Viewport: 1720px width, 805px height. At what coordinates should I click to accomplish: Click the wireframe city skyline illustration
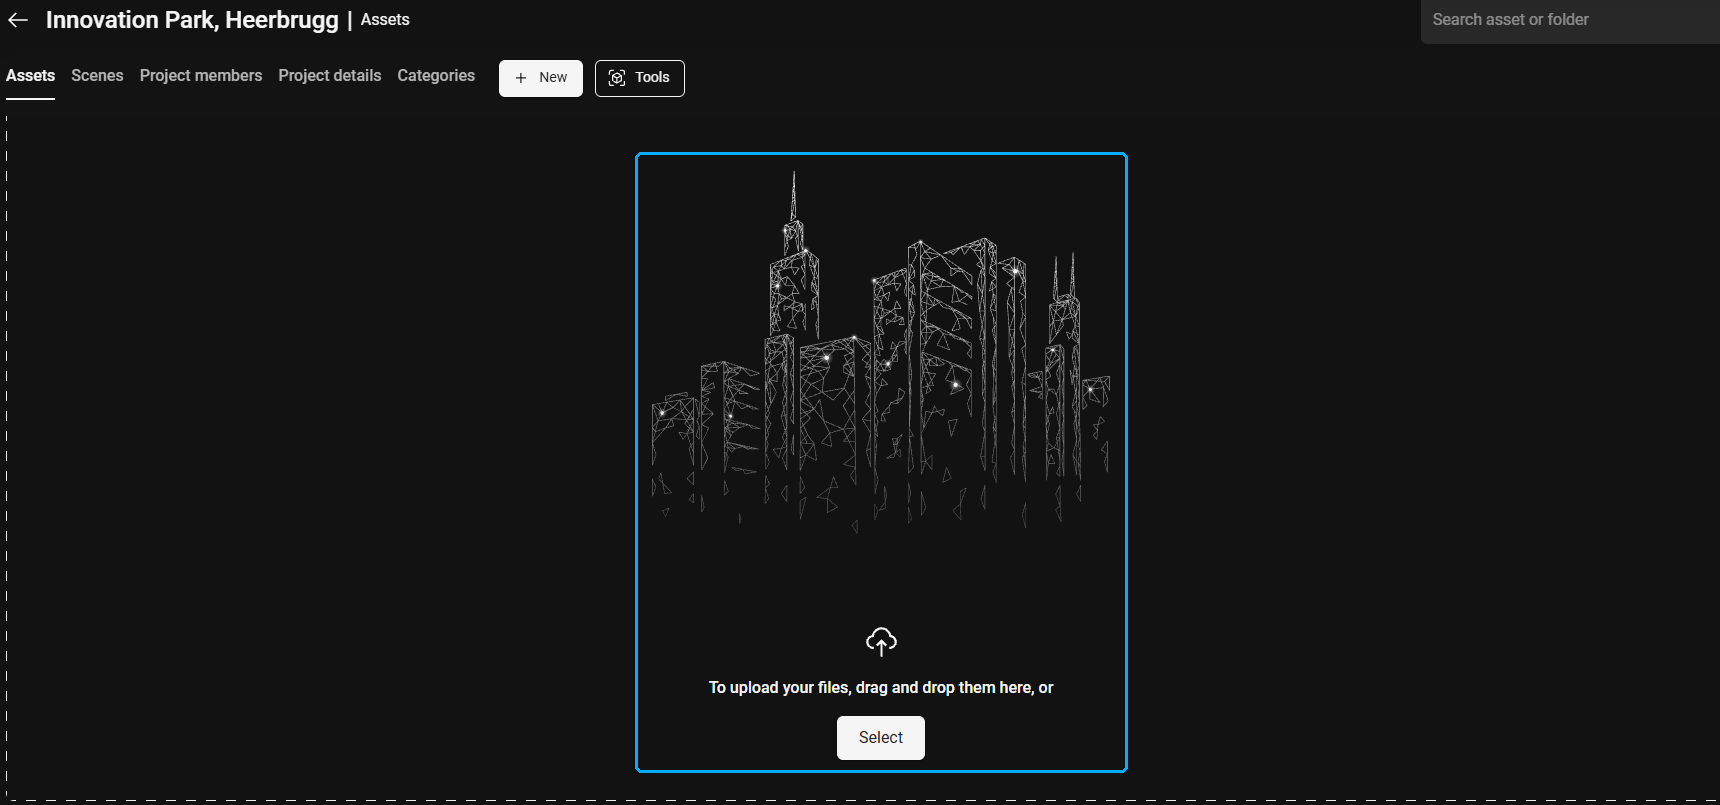[x=881, y=350]
